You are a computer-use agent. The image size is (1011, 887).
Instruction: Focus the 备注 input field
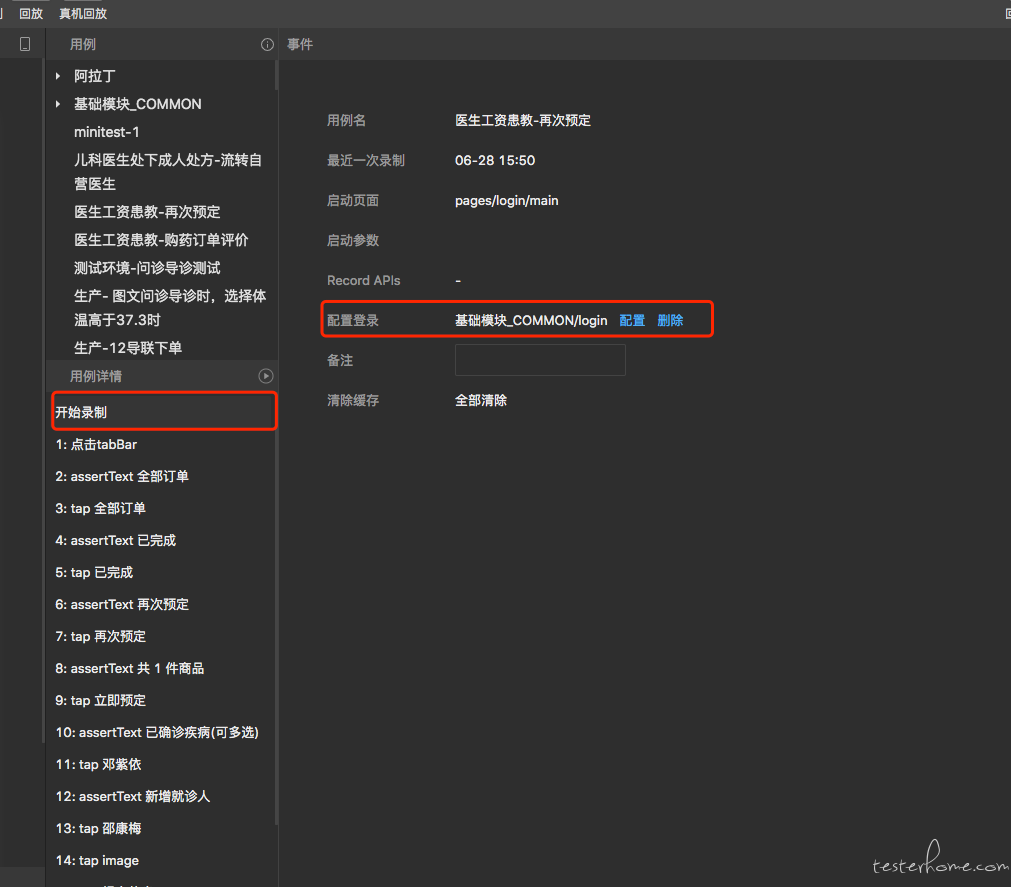point(540,360)
